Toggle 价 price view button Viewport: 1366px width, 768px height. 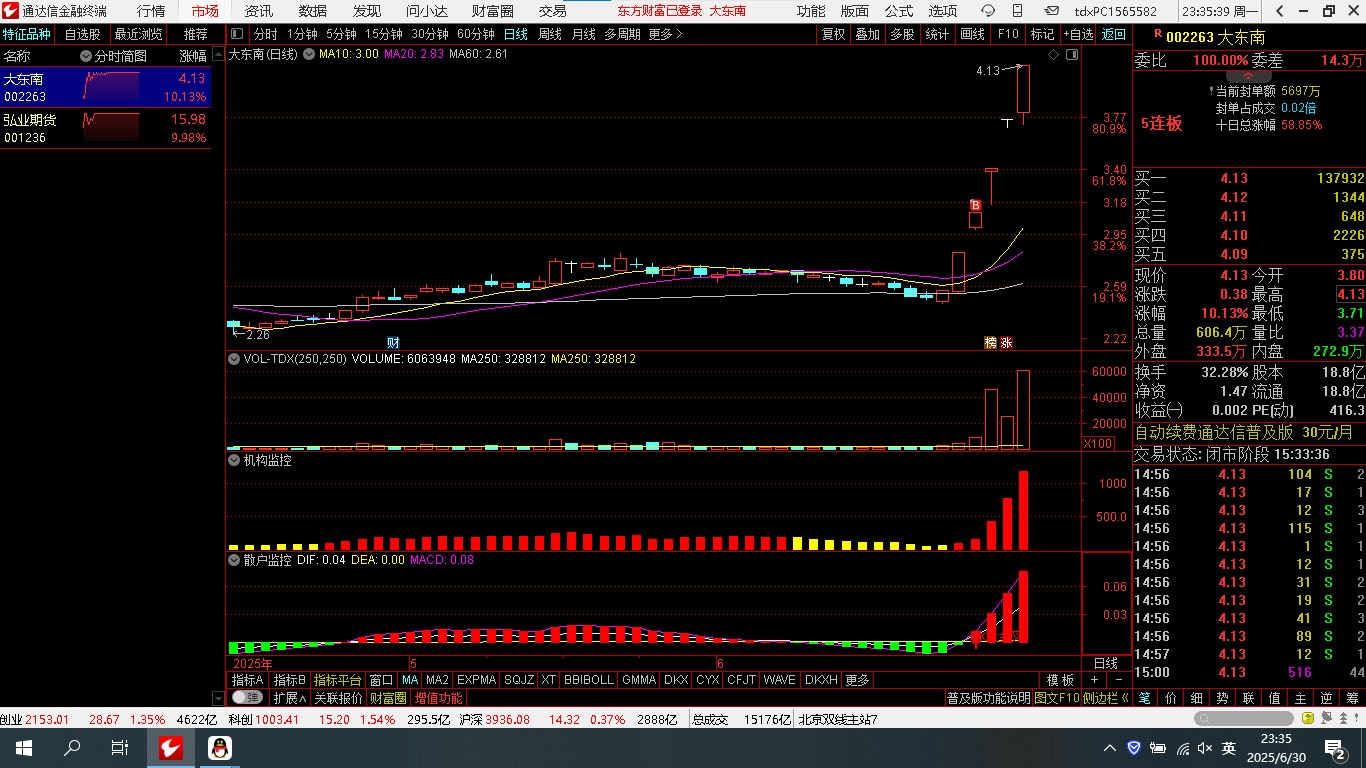click(1170, 698)
